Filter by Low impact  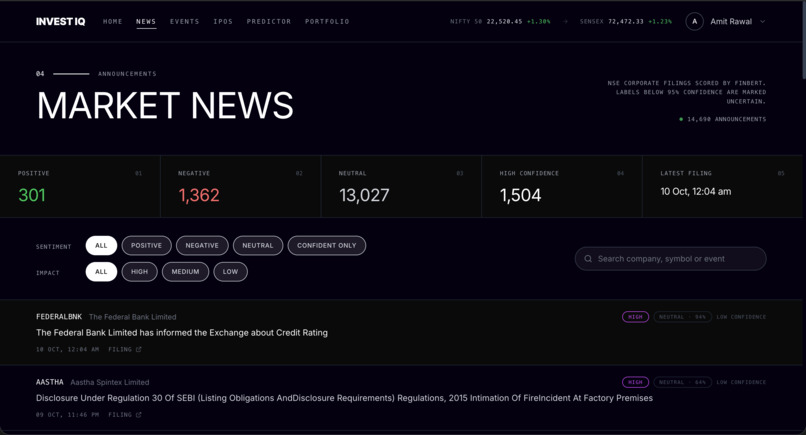point(230,271)
